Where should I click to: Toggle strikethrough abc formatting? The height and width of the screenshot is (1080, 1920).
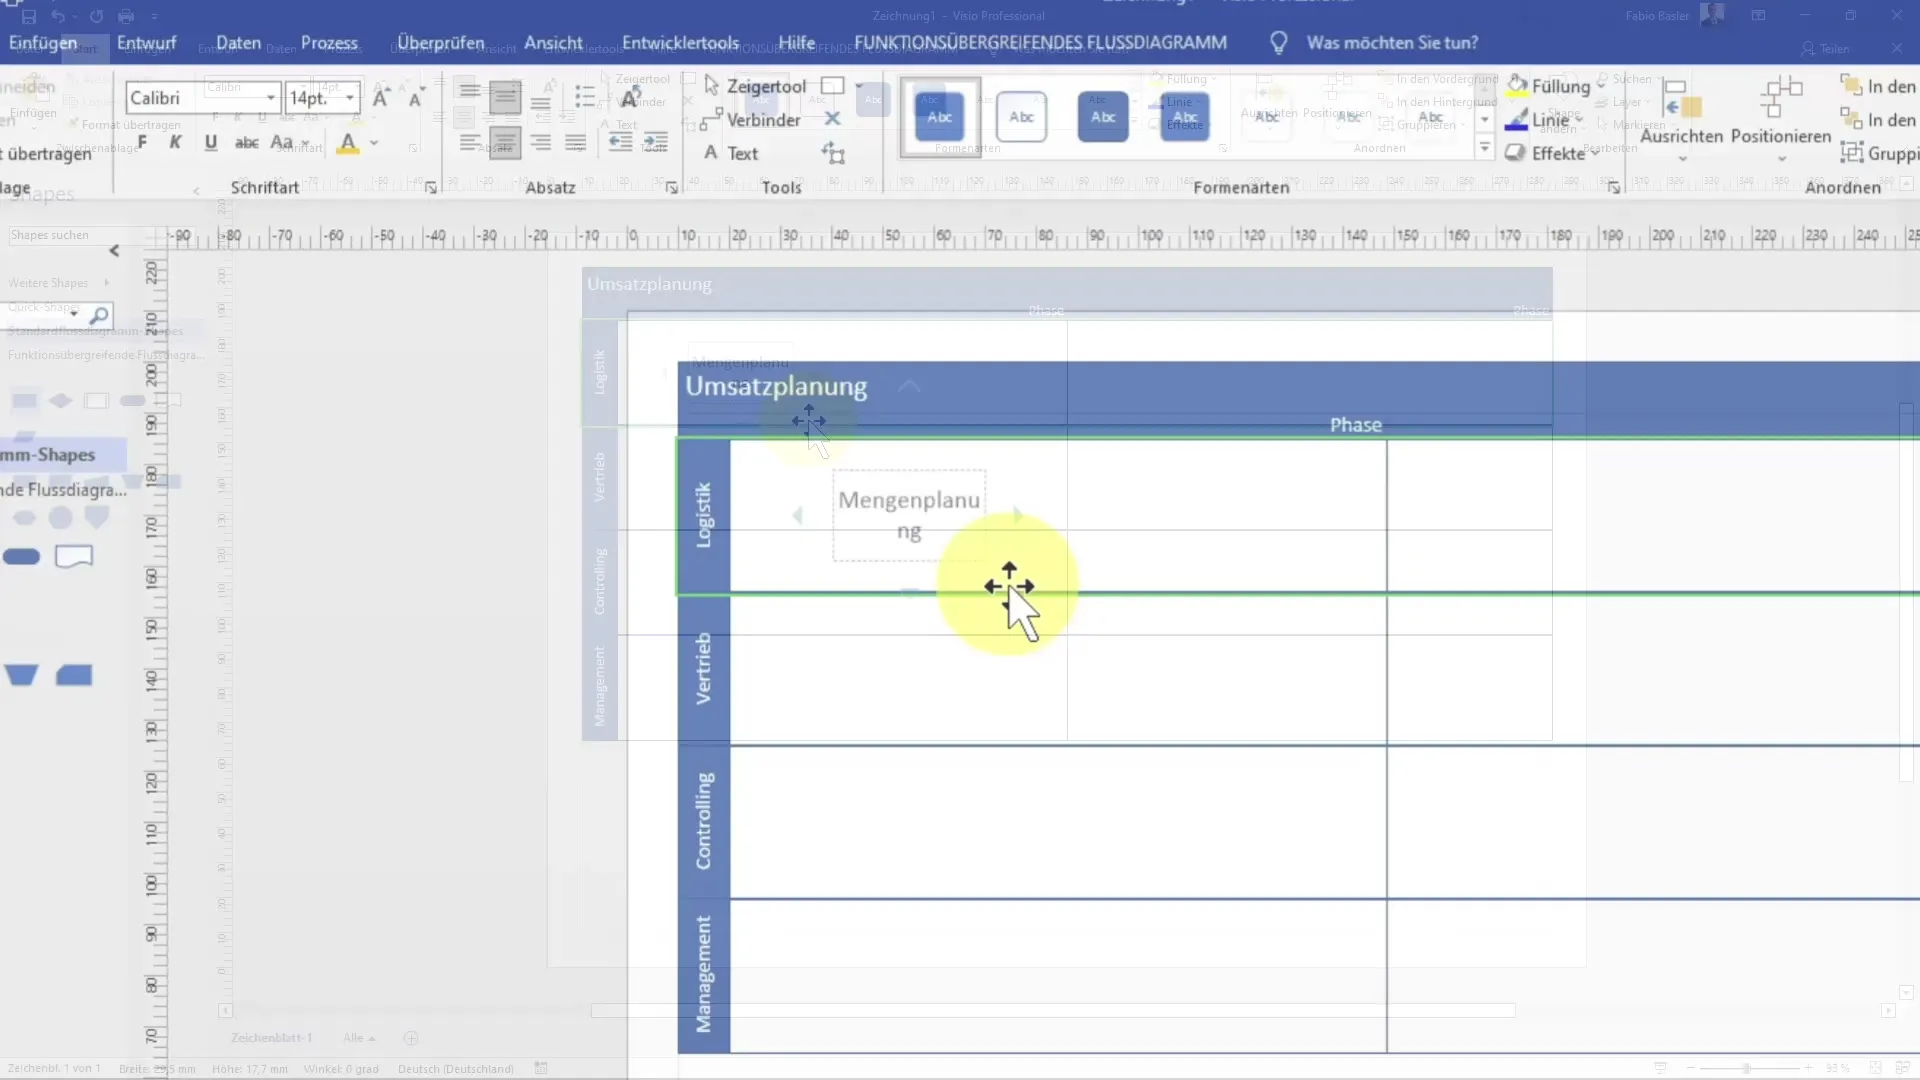247,143
